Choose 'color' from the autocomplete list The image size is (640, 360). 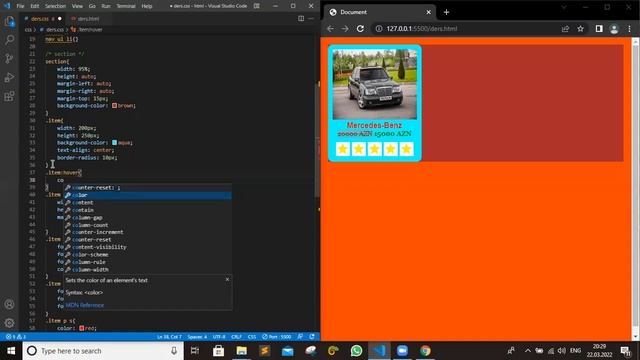click(148, 195)
